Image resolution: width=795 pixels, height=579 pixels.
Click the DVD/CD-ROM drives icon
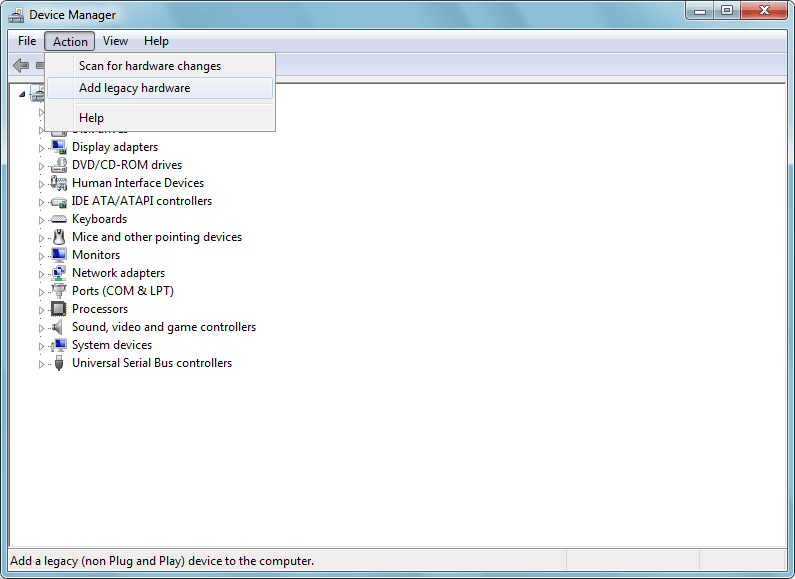59,165
